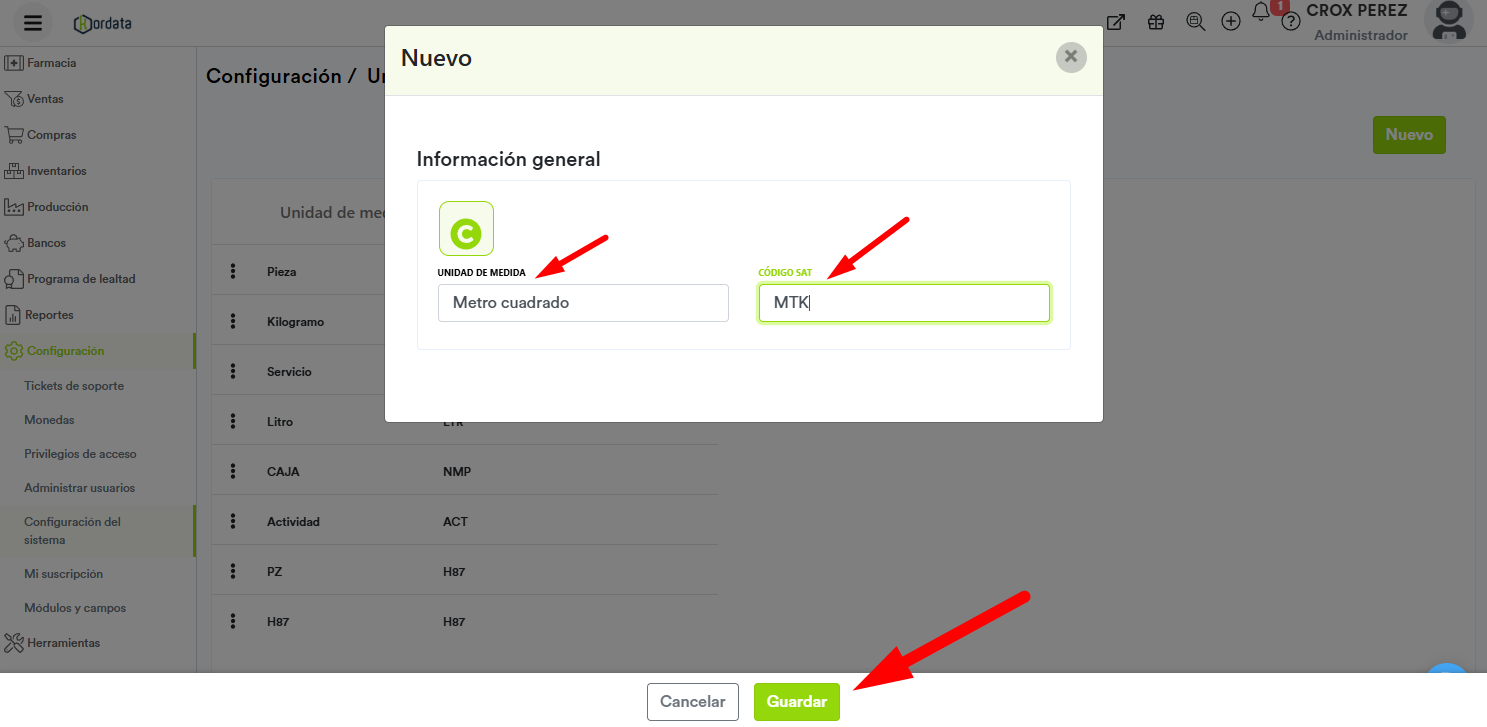Open the hamburger menu icon

33,23
